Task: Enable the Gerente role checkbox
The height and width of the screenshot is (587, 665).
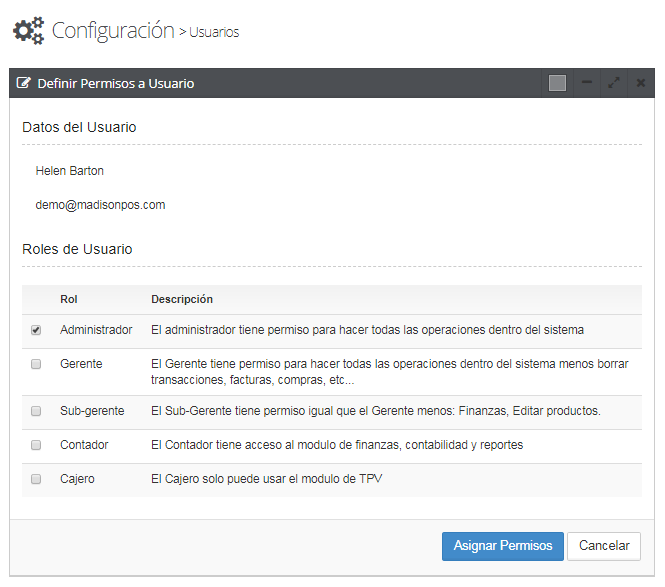Action: pyautogui.click(x=36, y=364)
